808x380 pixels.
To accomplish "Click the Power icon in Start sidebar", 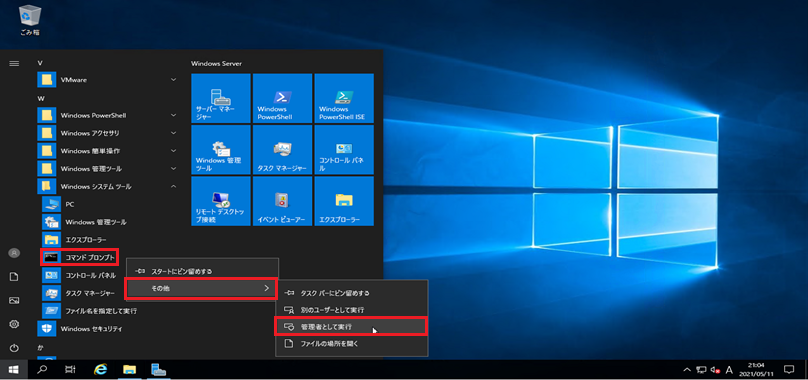I will coord(14,348).
